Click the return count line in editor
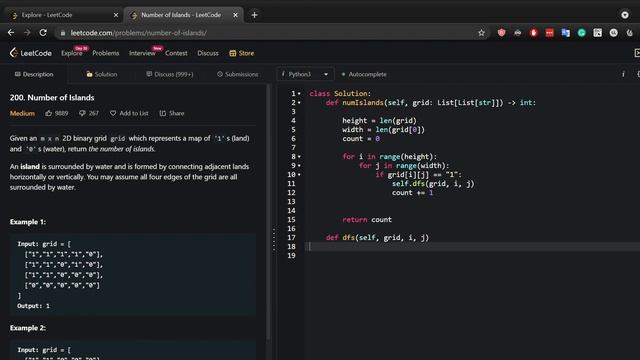Viewport: 640px width, 360px height. [x=367, y=220]
